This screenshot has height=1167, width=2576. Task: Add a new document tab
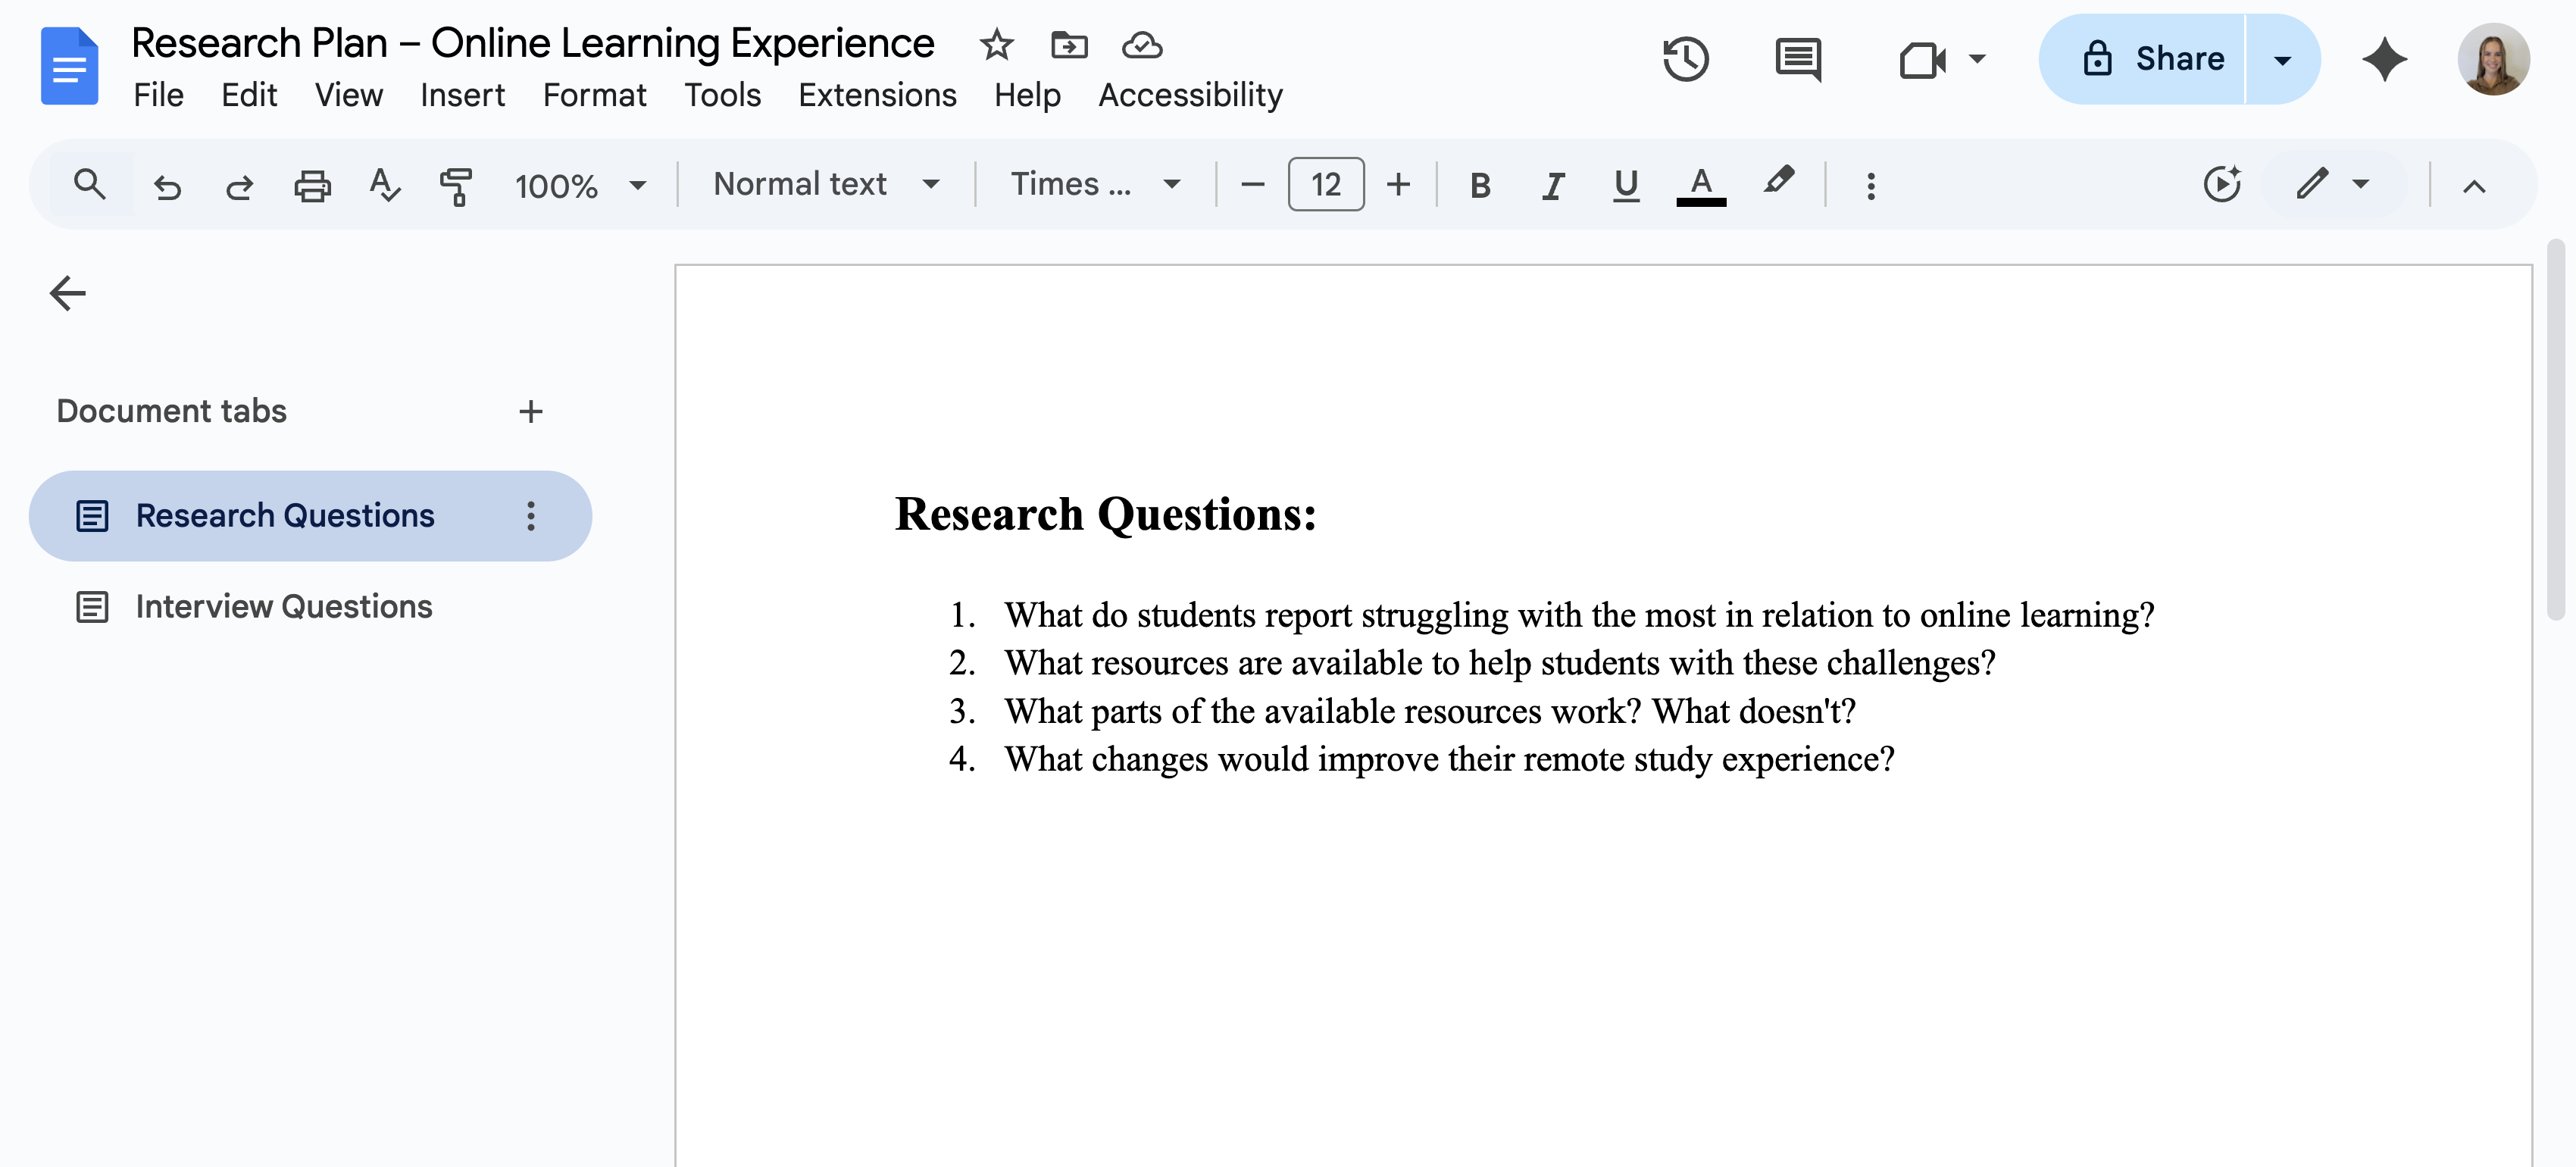(531, 411)
